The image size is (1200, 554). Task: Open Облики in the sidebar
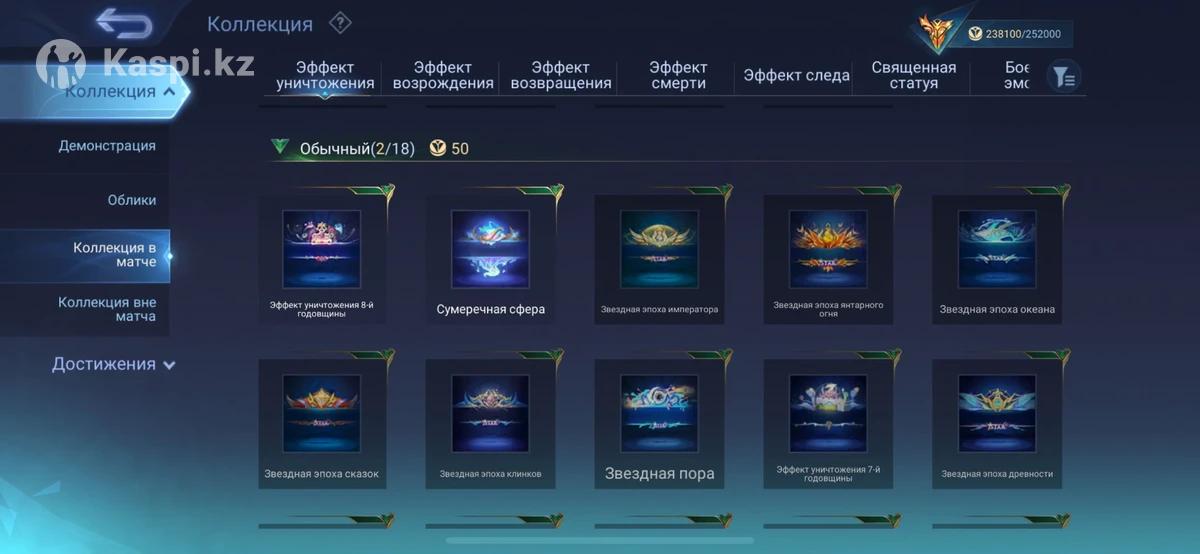(x=132, y=200)
